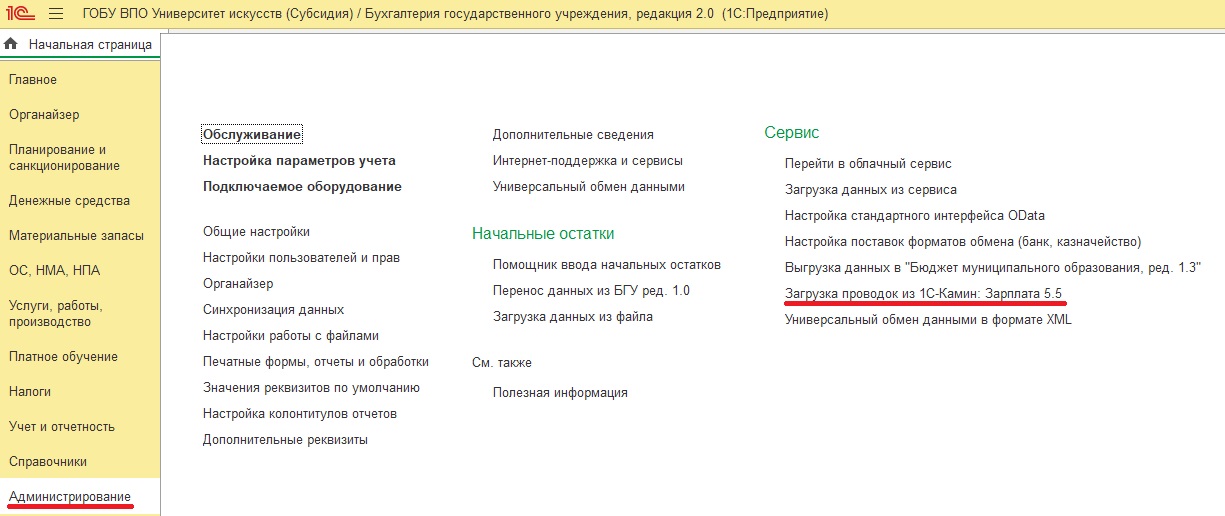Select Администрирование in the sidebar
This screenshot has width=1225, height=516.
tap(69, 497)
